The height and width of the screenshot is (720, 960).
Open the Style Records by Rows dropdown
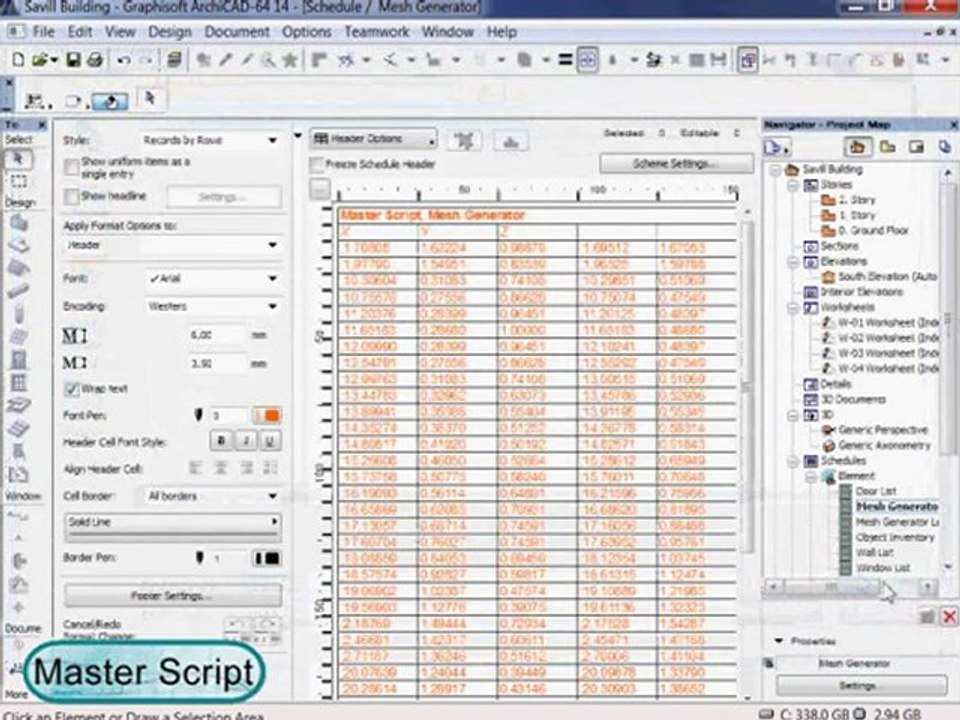[210, 140]
